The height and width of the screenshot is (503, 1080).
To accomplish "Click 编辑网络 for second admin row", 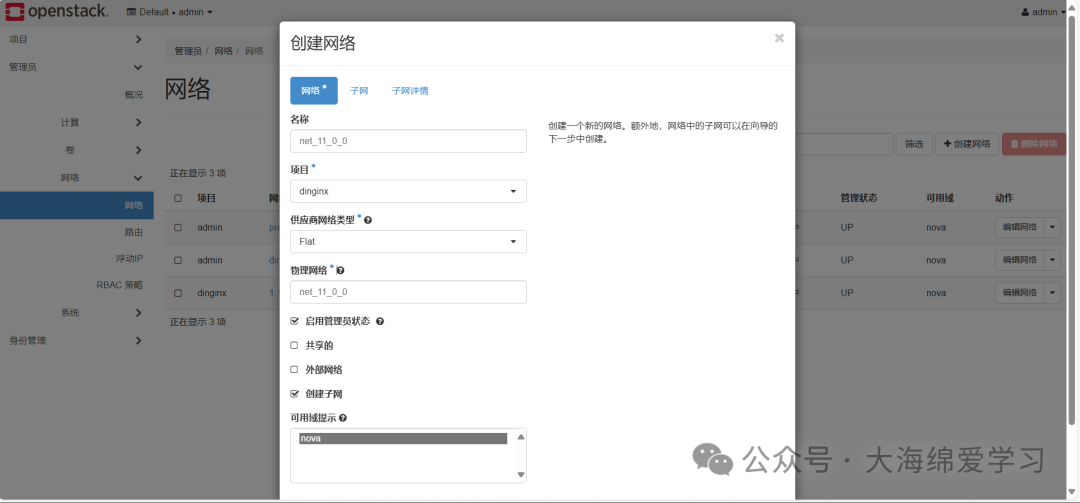I will click(1019, 260).
